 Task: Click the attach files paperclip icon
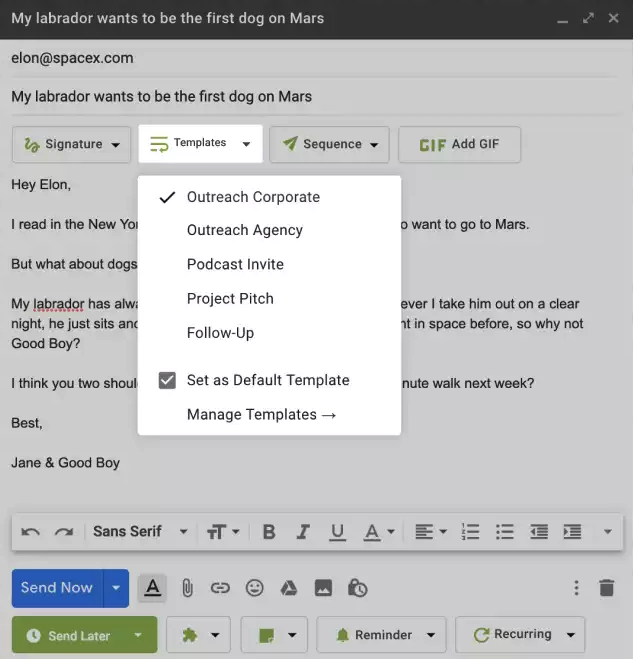click(x=187, y=588)
